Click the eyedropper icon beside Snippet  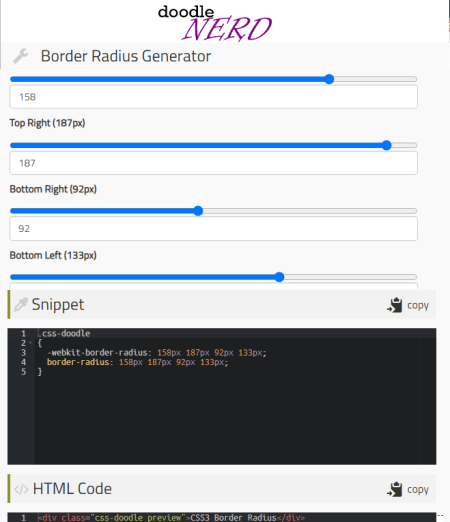pyautogui.click(x=21, y=304)
